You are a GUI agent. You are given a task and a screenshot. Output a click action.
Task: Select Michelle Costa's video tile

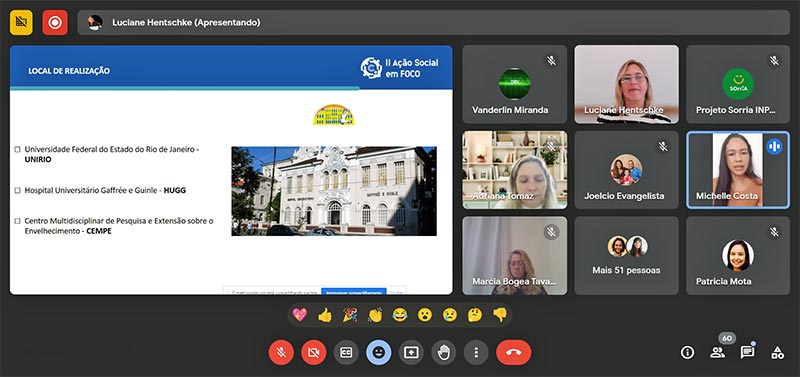coord(738,170)
